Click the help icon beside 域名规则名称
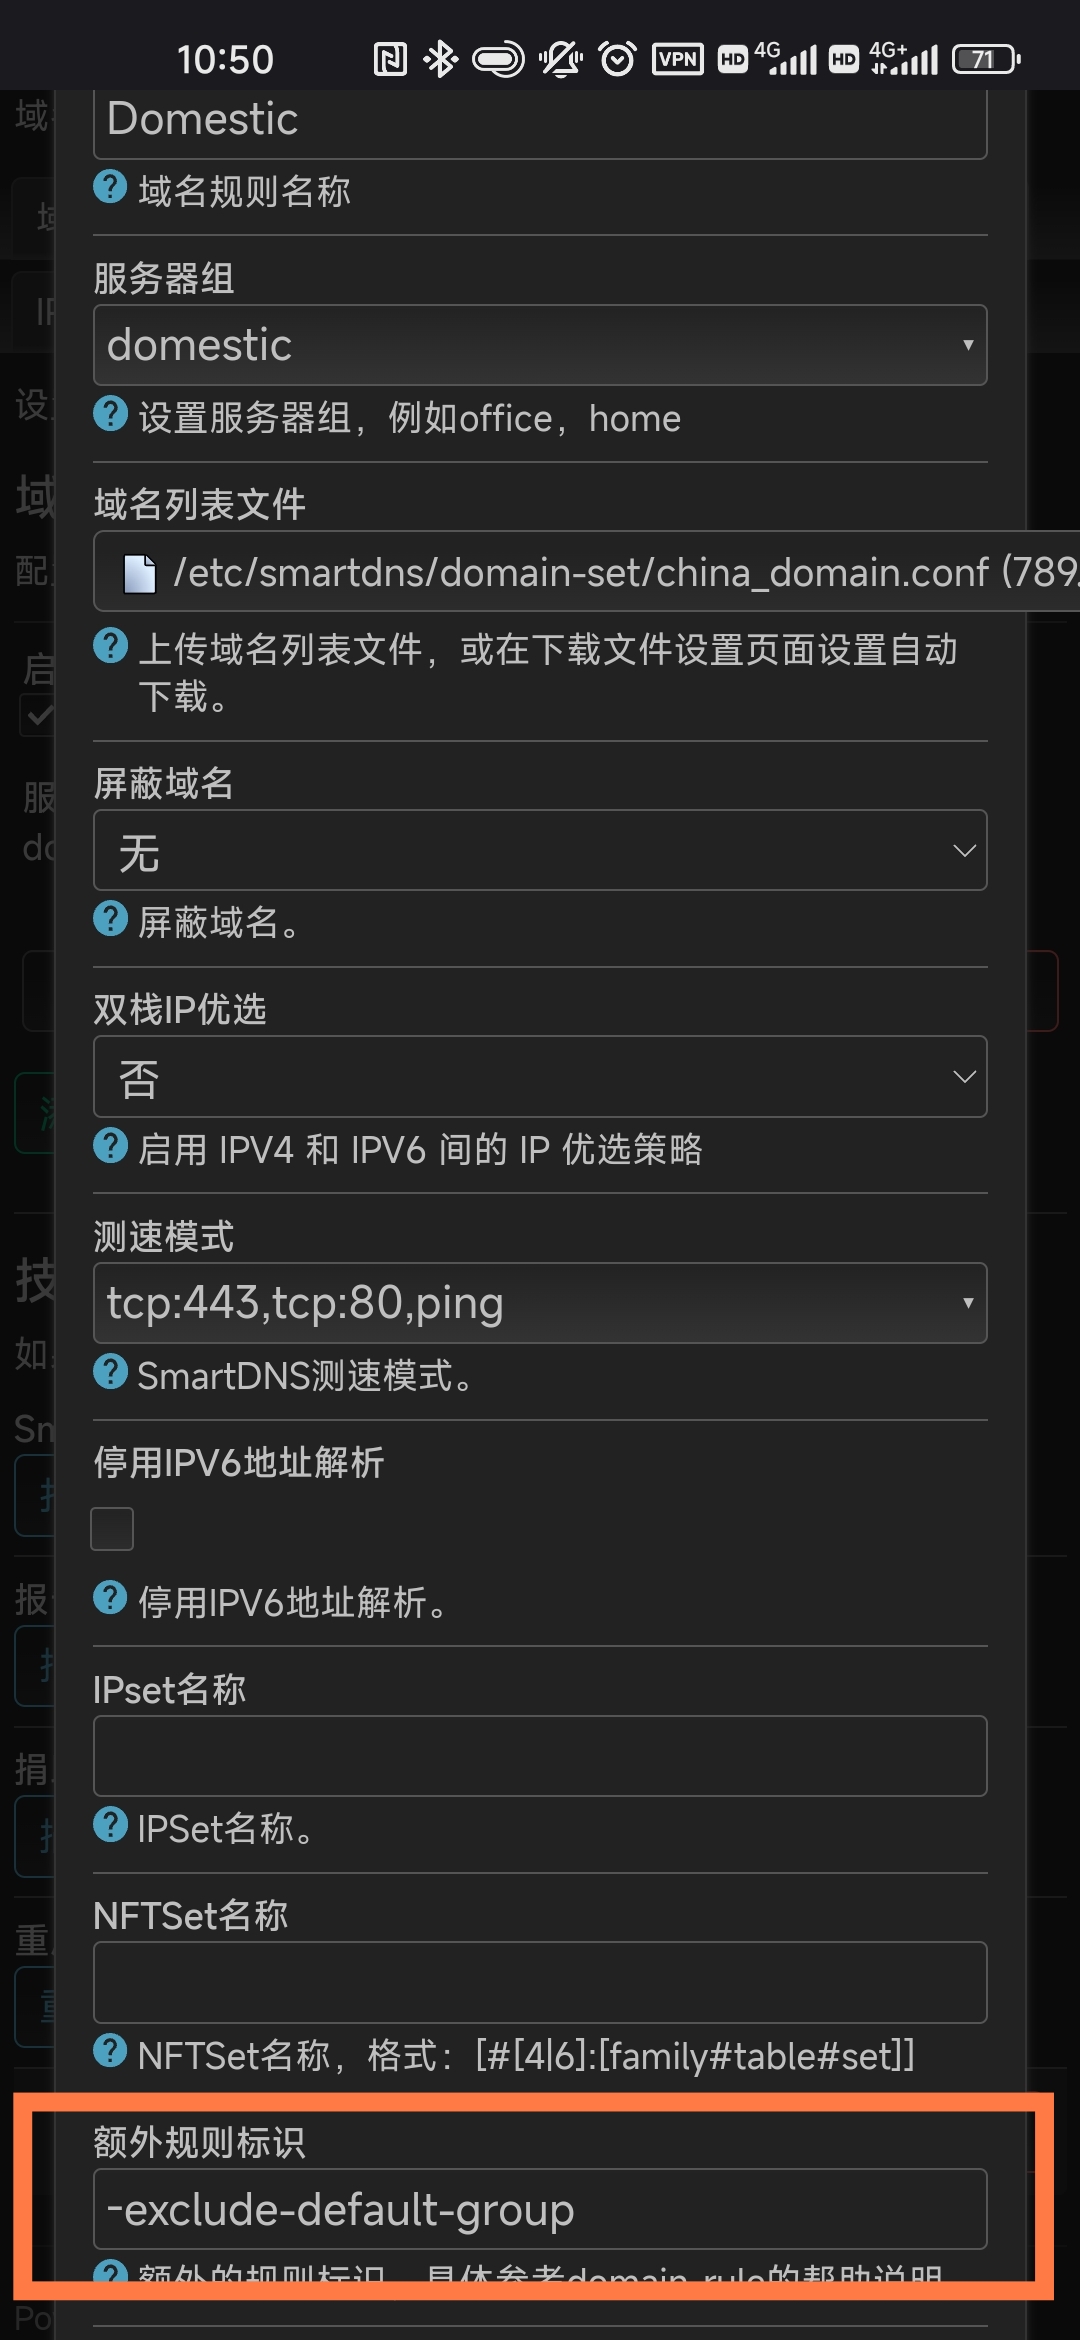 [x=110, y=187]
